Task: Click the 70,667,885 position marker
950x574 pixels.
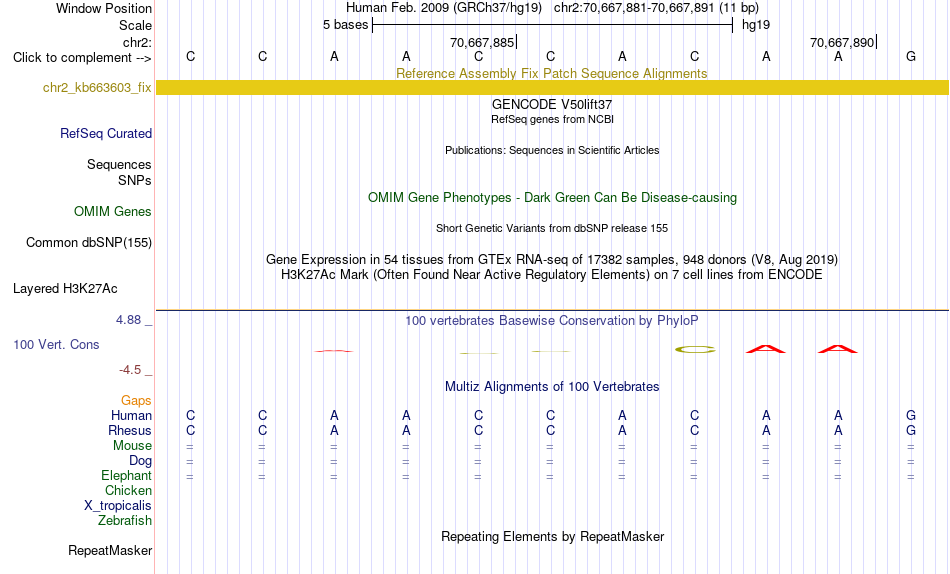Action: tap(483, 42)
